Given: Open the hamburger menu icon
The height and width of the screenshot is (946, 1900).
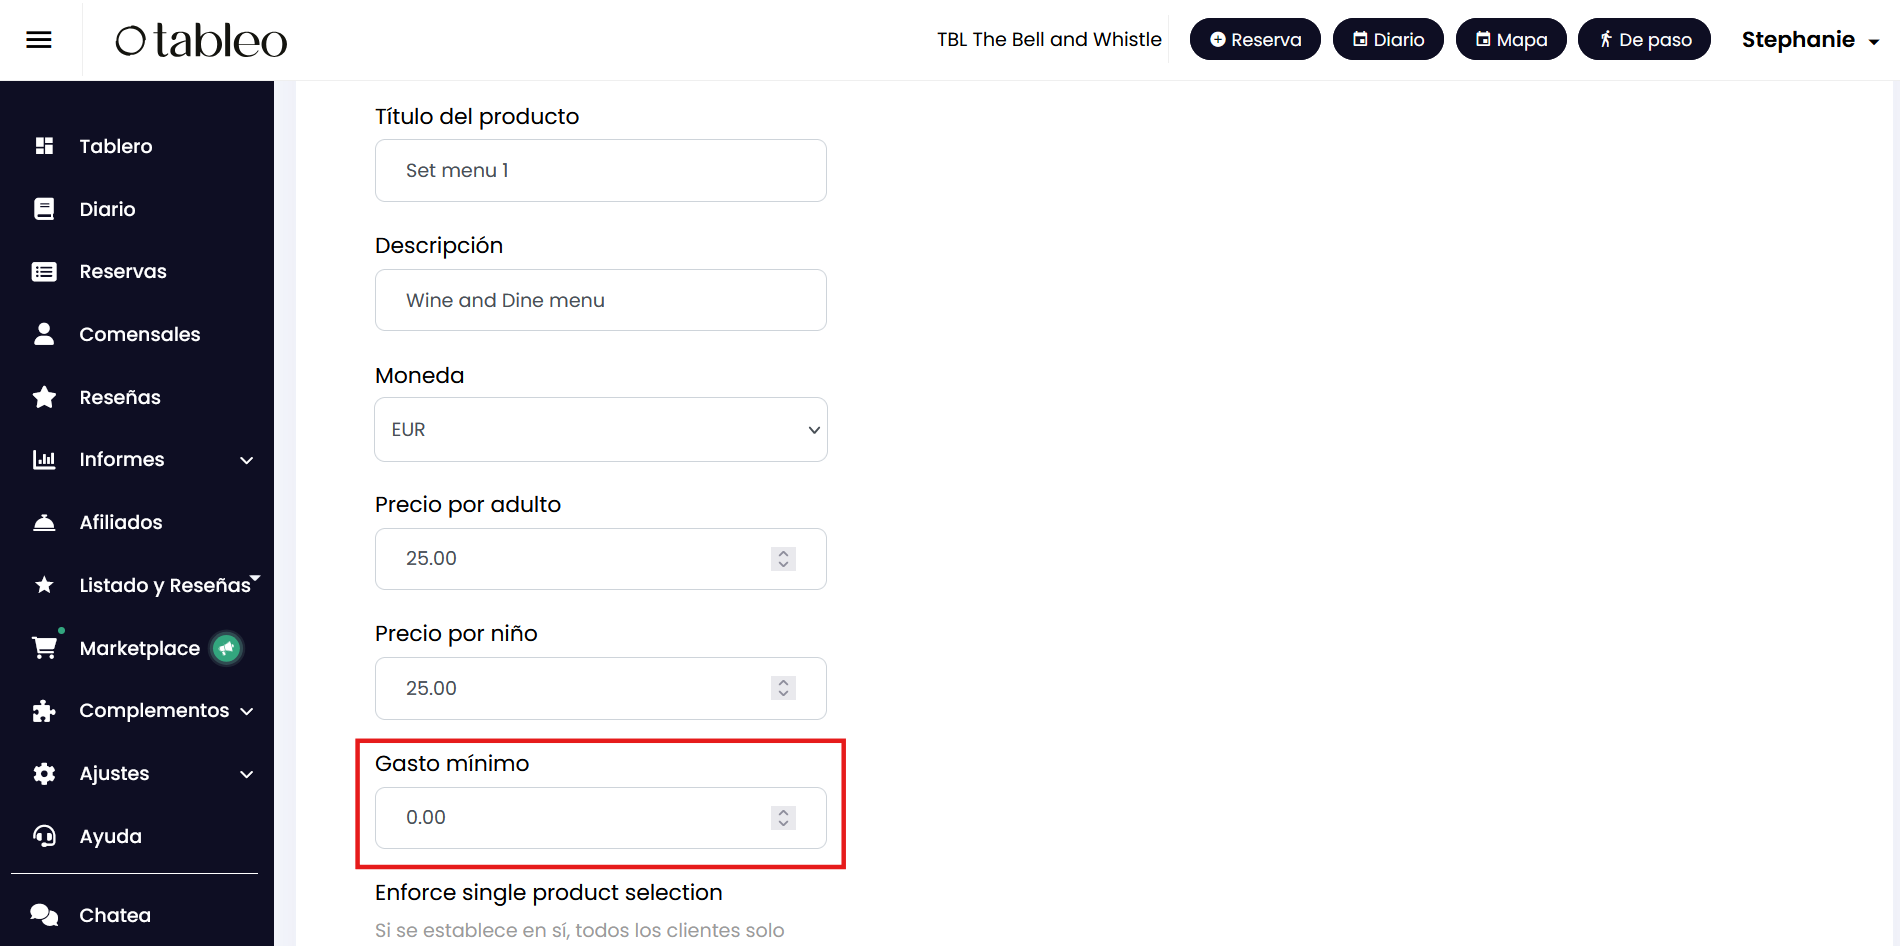Looking at the screenshot, I should point(39,40).
